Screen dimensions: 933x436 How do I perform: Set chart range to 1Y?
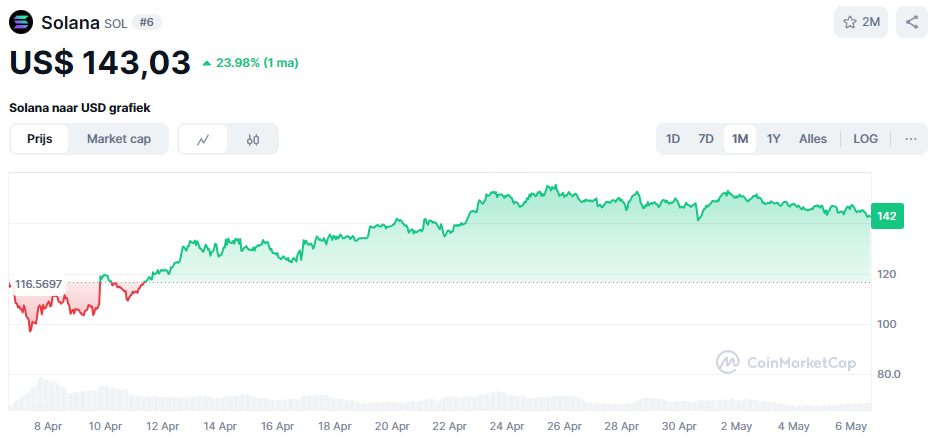coord(773,139)
